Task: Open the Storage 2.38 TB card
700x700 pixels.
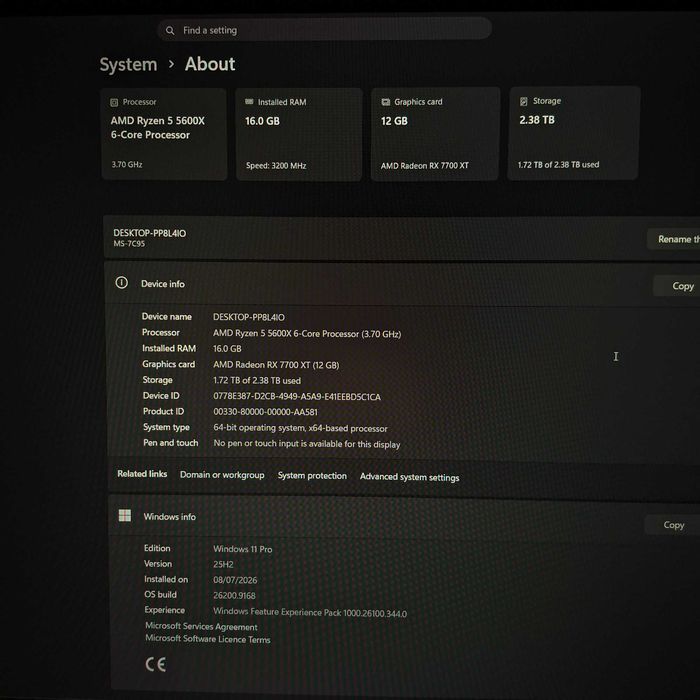Action: click(573, 133)
